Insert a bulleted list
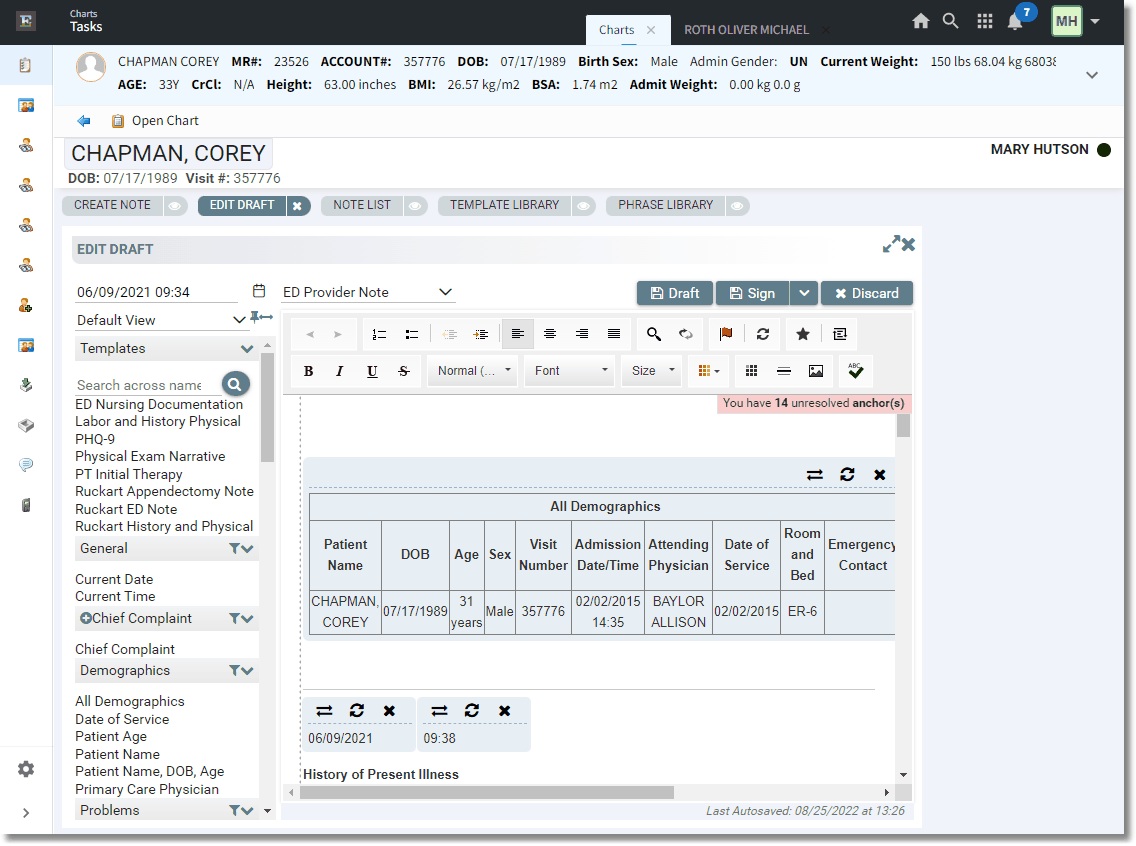Screen dimensions: 1136x846 tap(412, 334)
